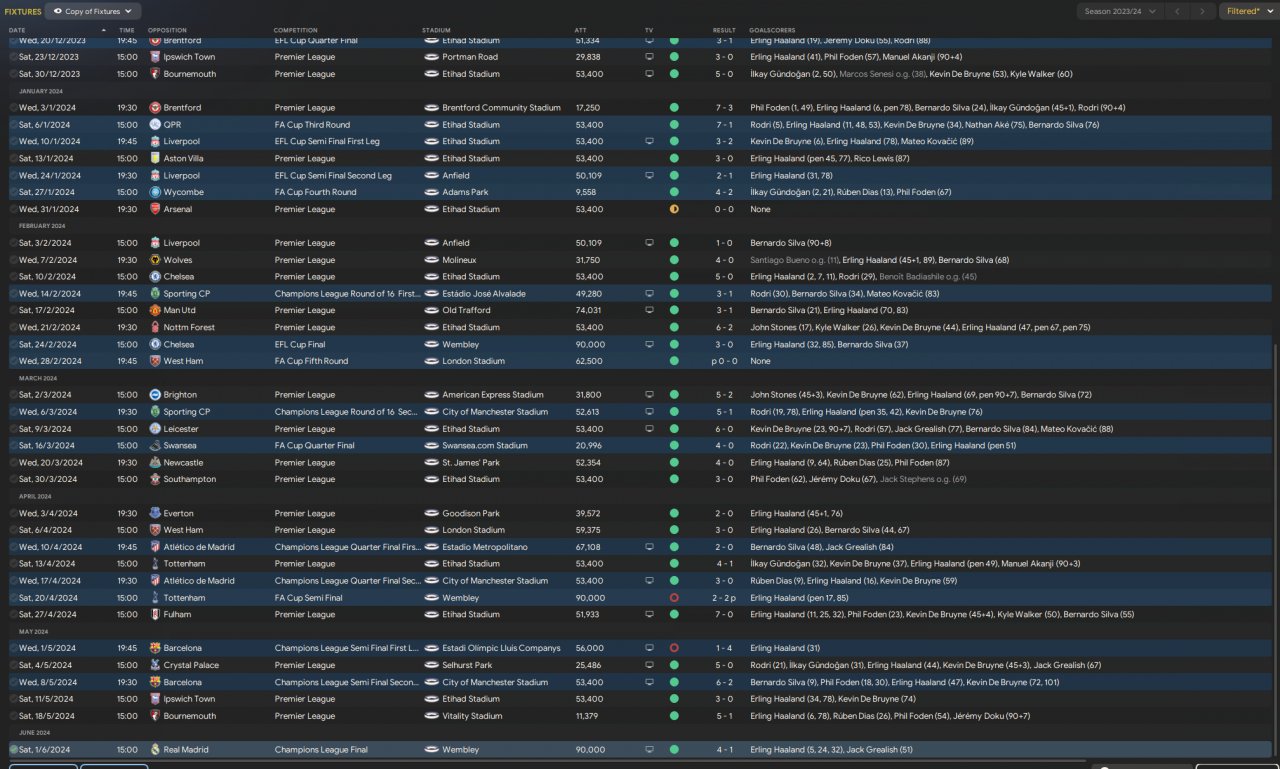Click the Aston Villa club badge
Image resolution: width=1280 pixels, height=769 pixels.
155,158
